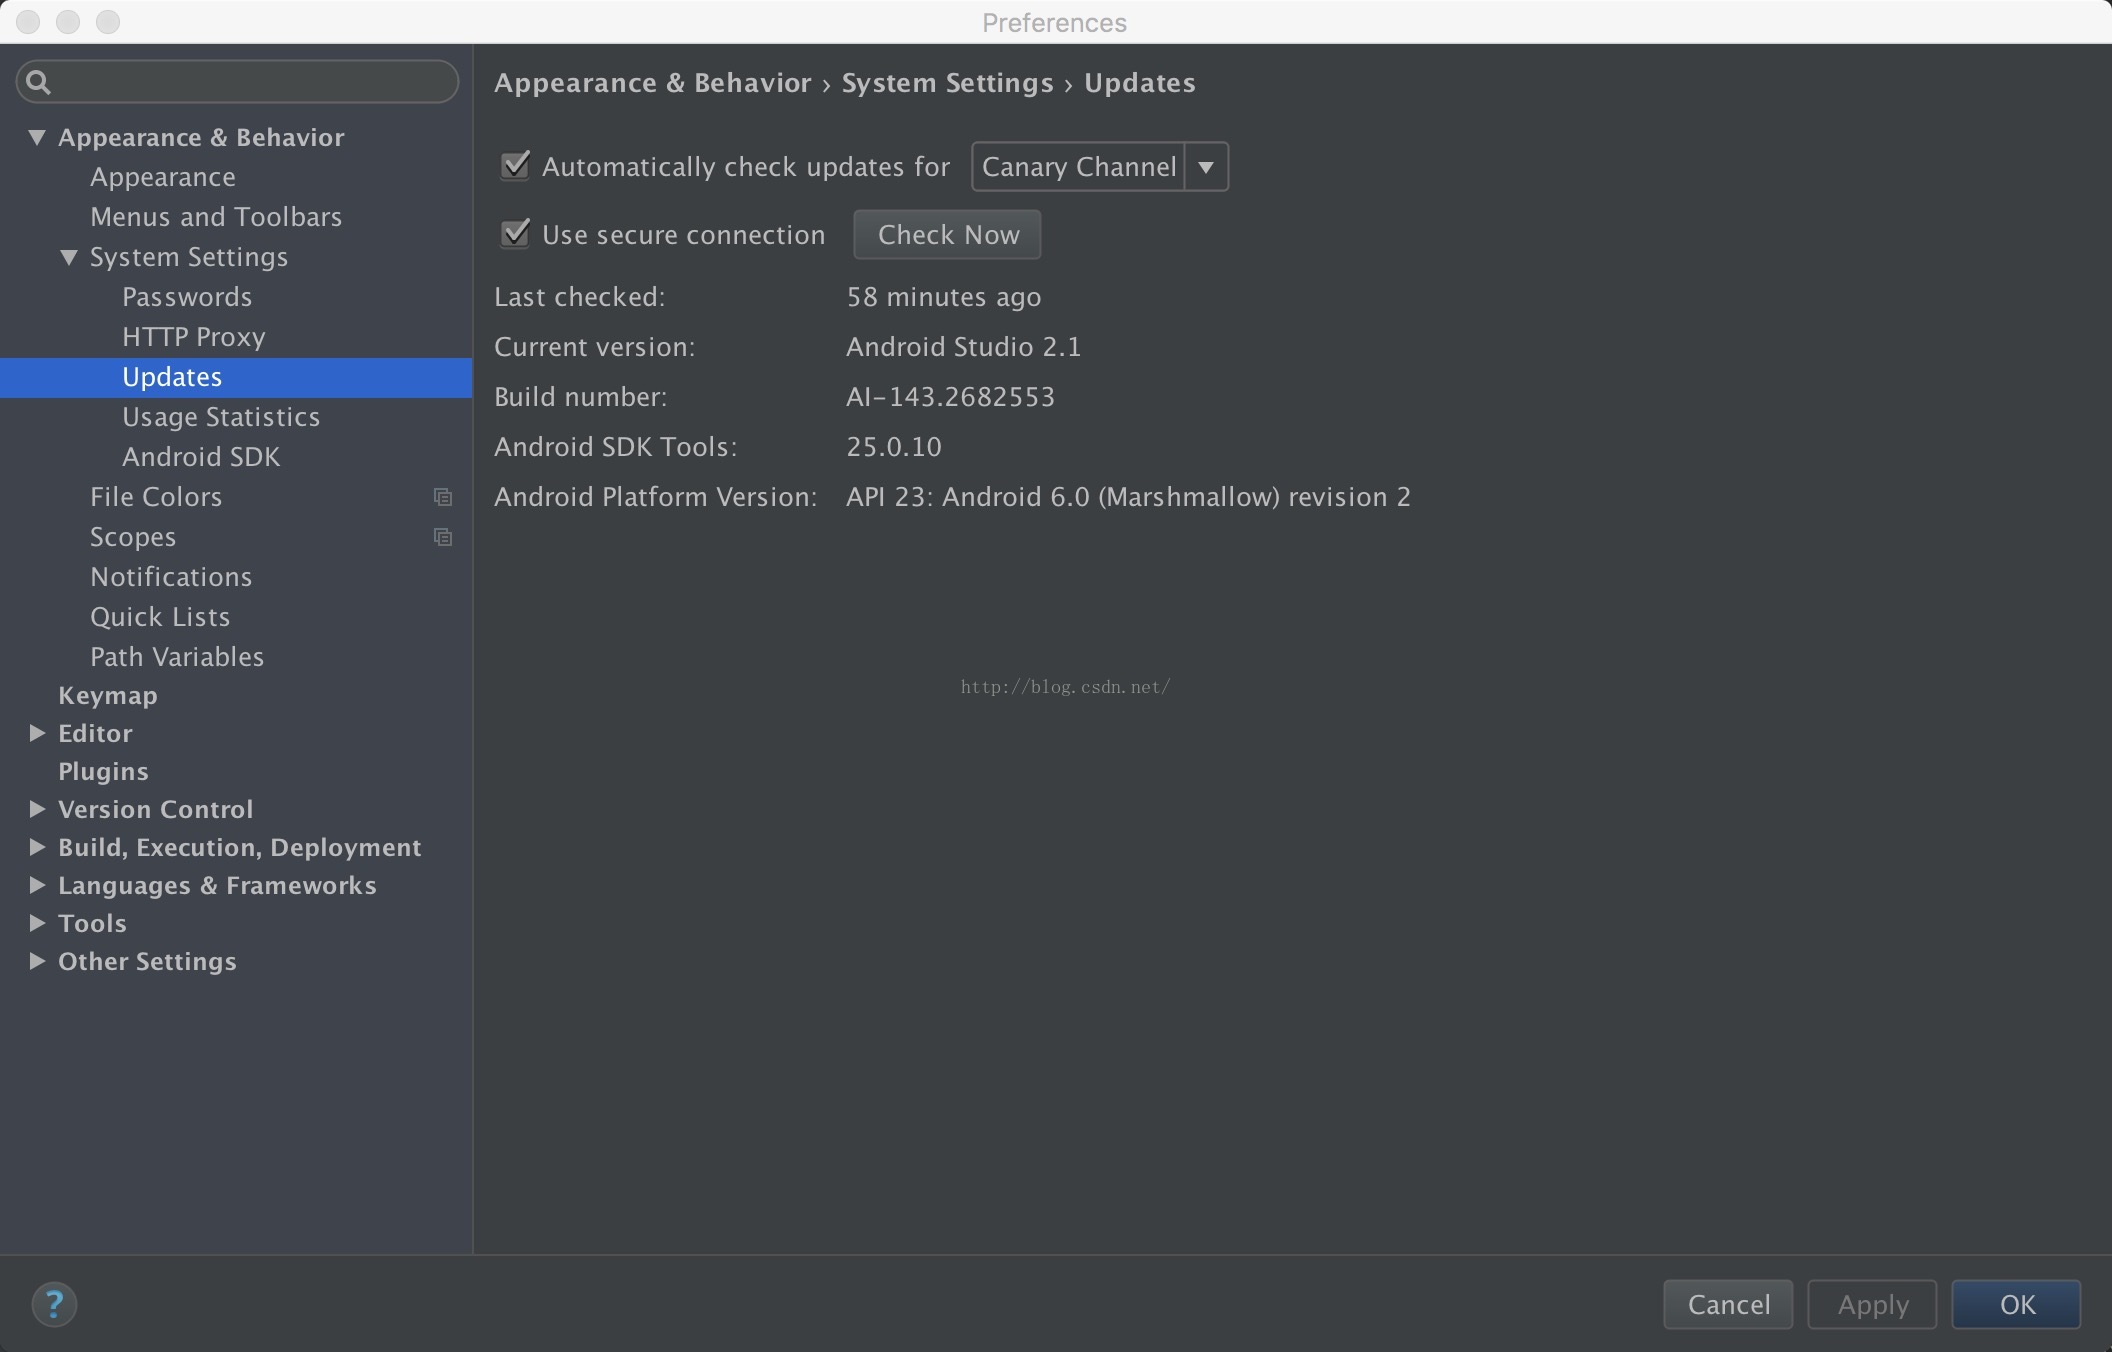The width and height of the screenshot is (2112, 1352).
Task: Expand the Tools section
Action: tap(37, 923)
